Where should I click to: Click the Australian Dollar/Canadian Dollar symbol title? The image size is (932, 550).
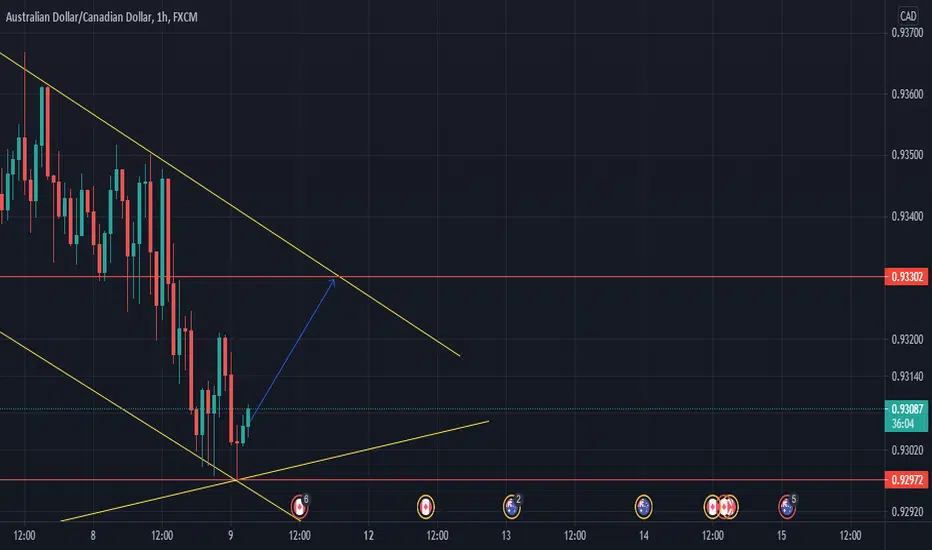pos(78,17)
